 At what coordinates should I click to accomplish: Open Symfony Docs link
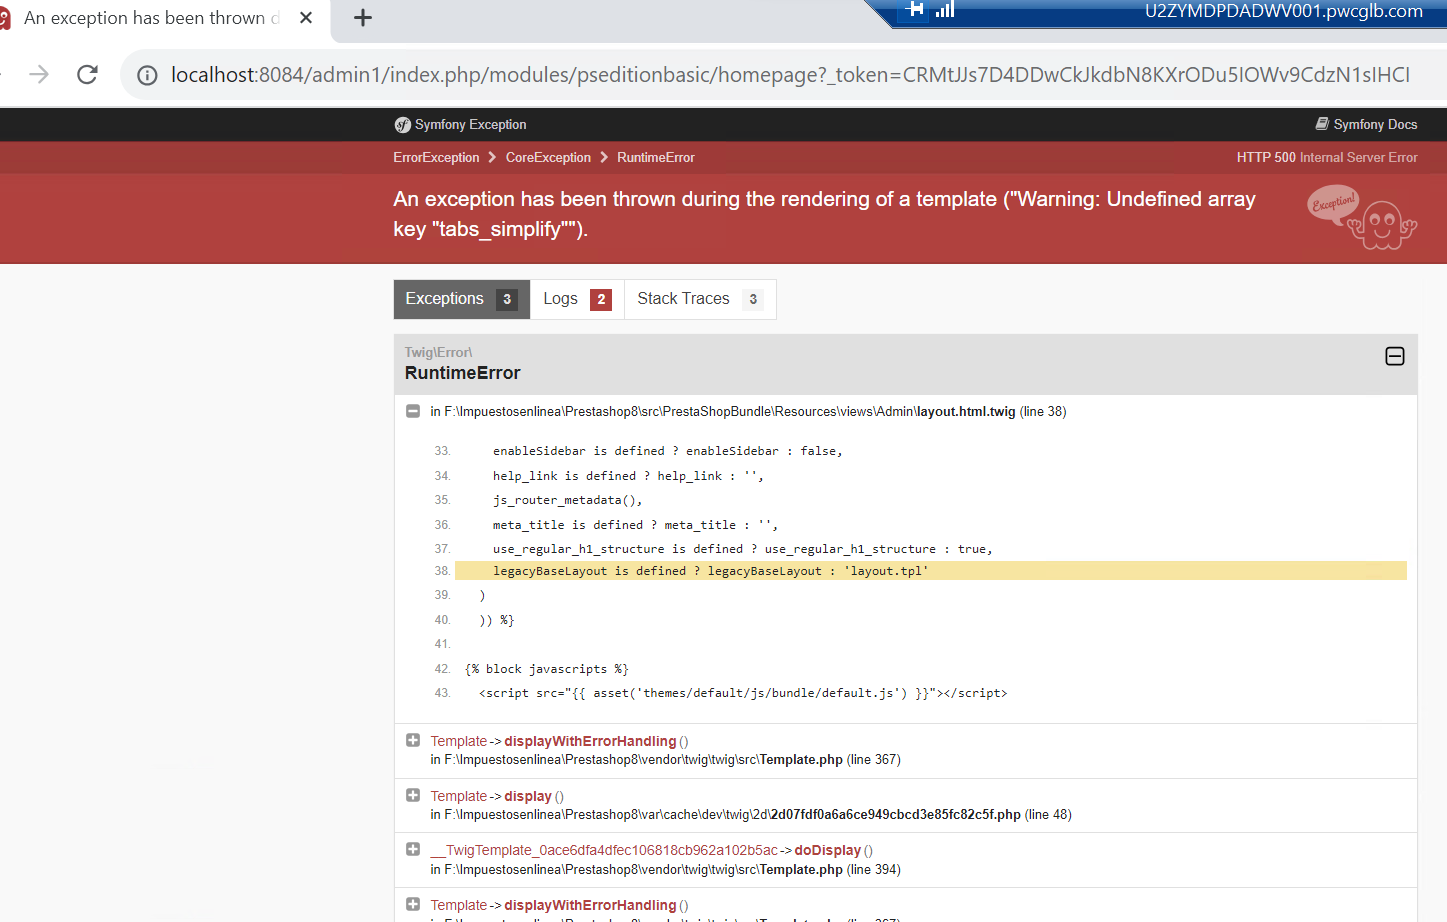[x=1375, y=125]
